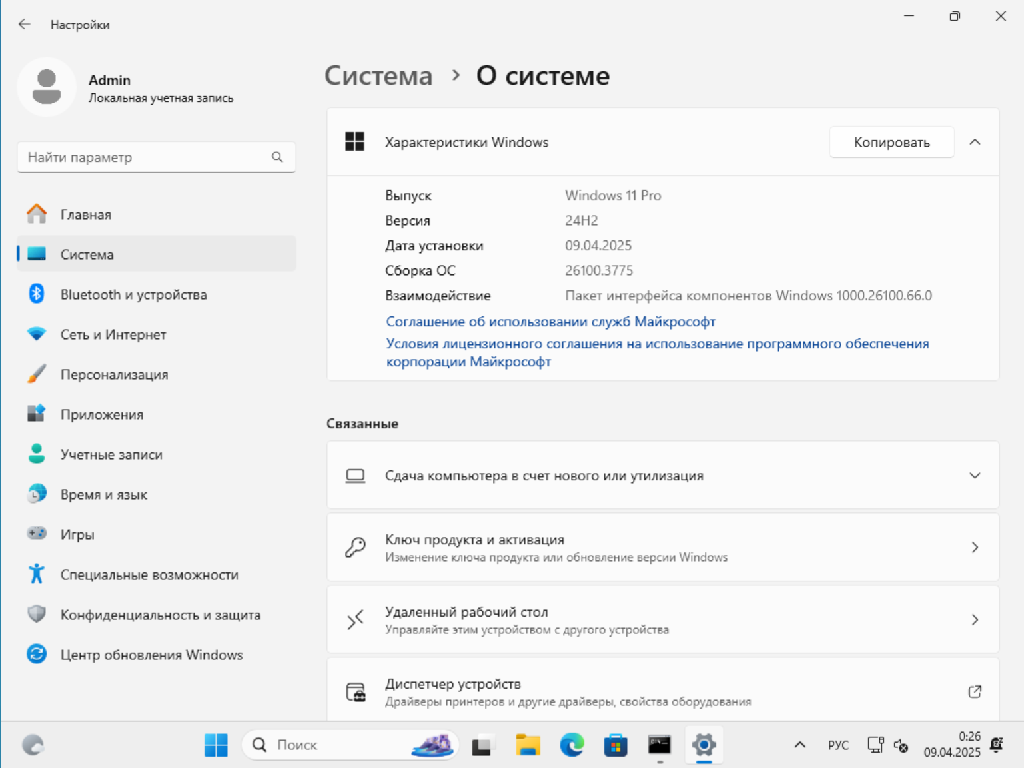
Task: Click the Time and language globe icon
Action: (x=37, y=494)
